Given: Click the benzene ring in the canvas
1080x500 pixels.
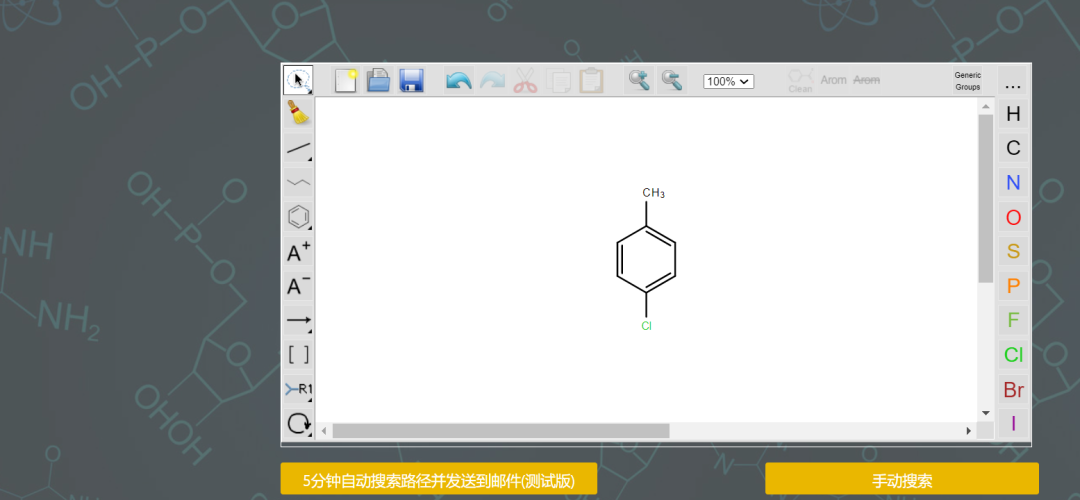Looking at the screenshot, I should [646, 260].
